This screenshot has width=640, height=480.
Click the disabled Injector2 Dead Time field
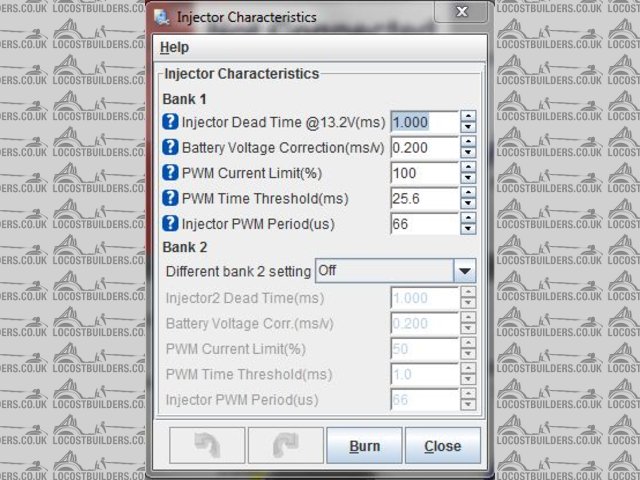[x=424, y=298]
